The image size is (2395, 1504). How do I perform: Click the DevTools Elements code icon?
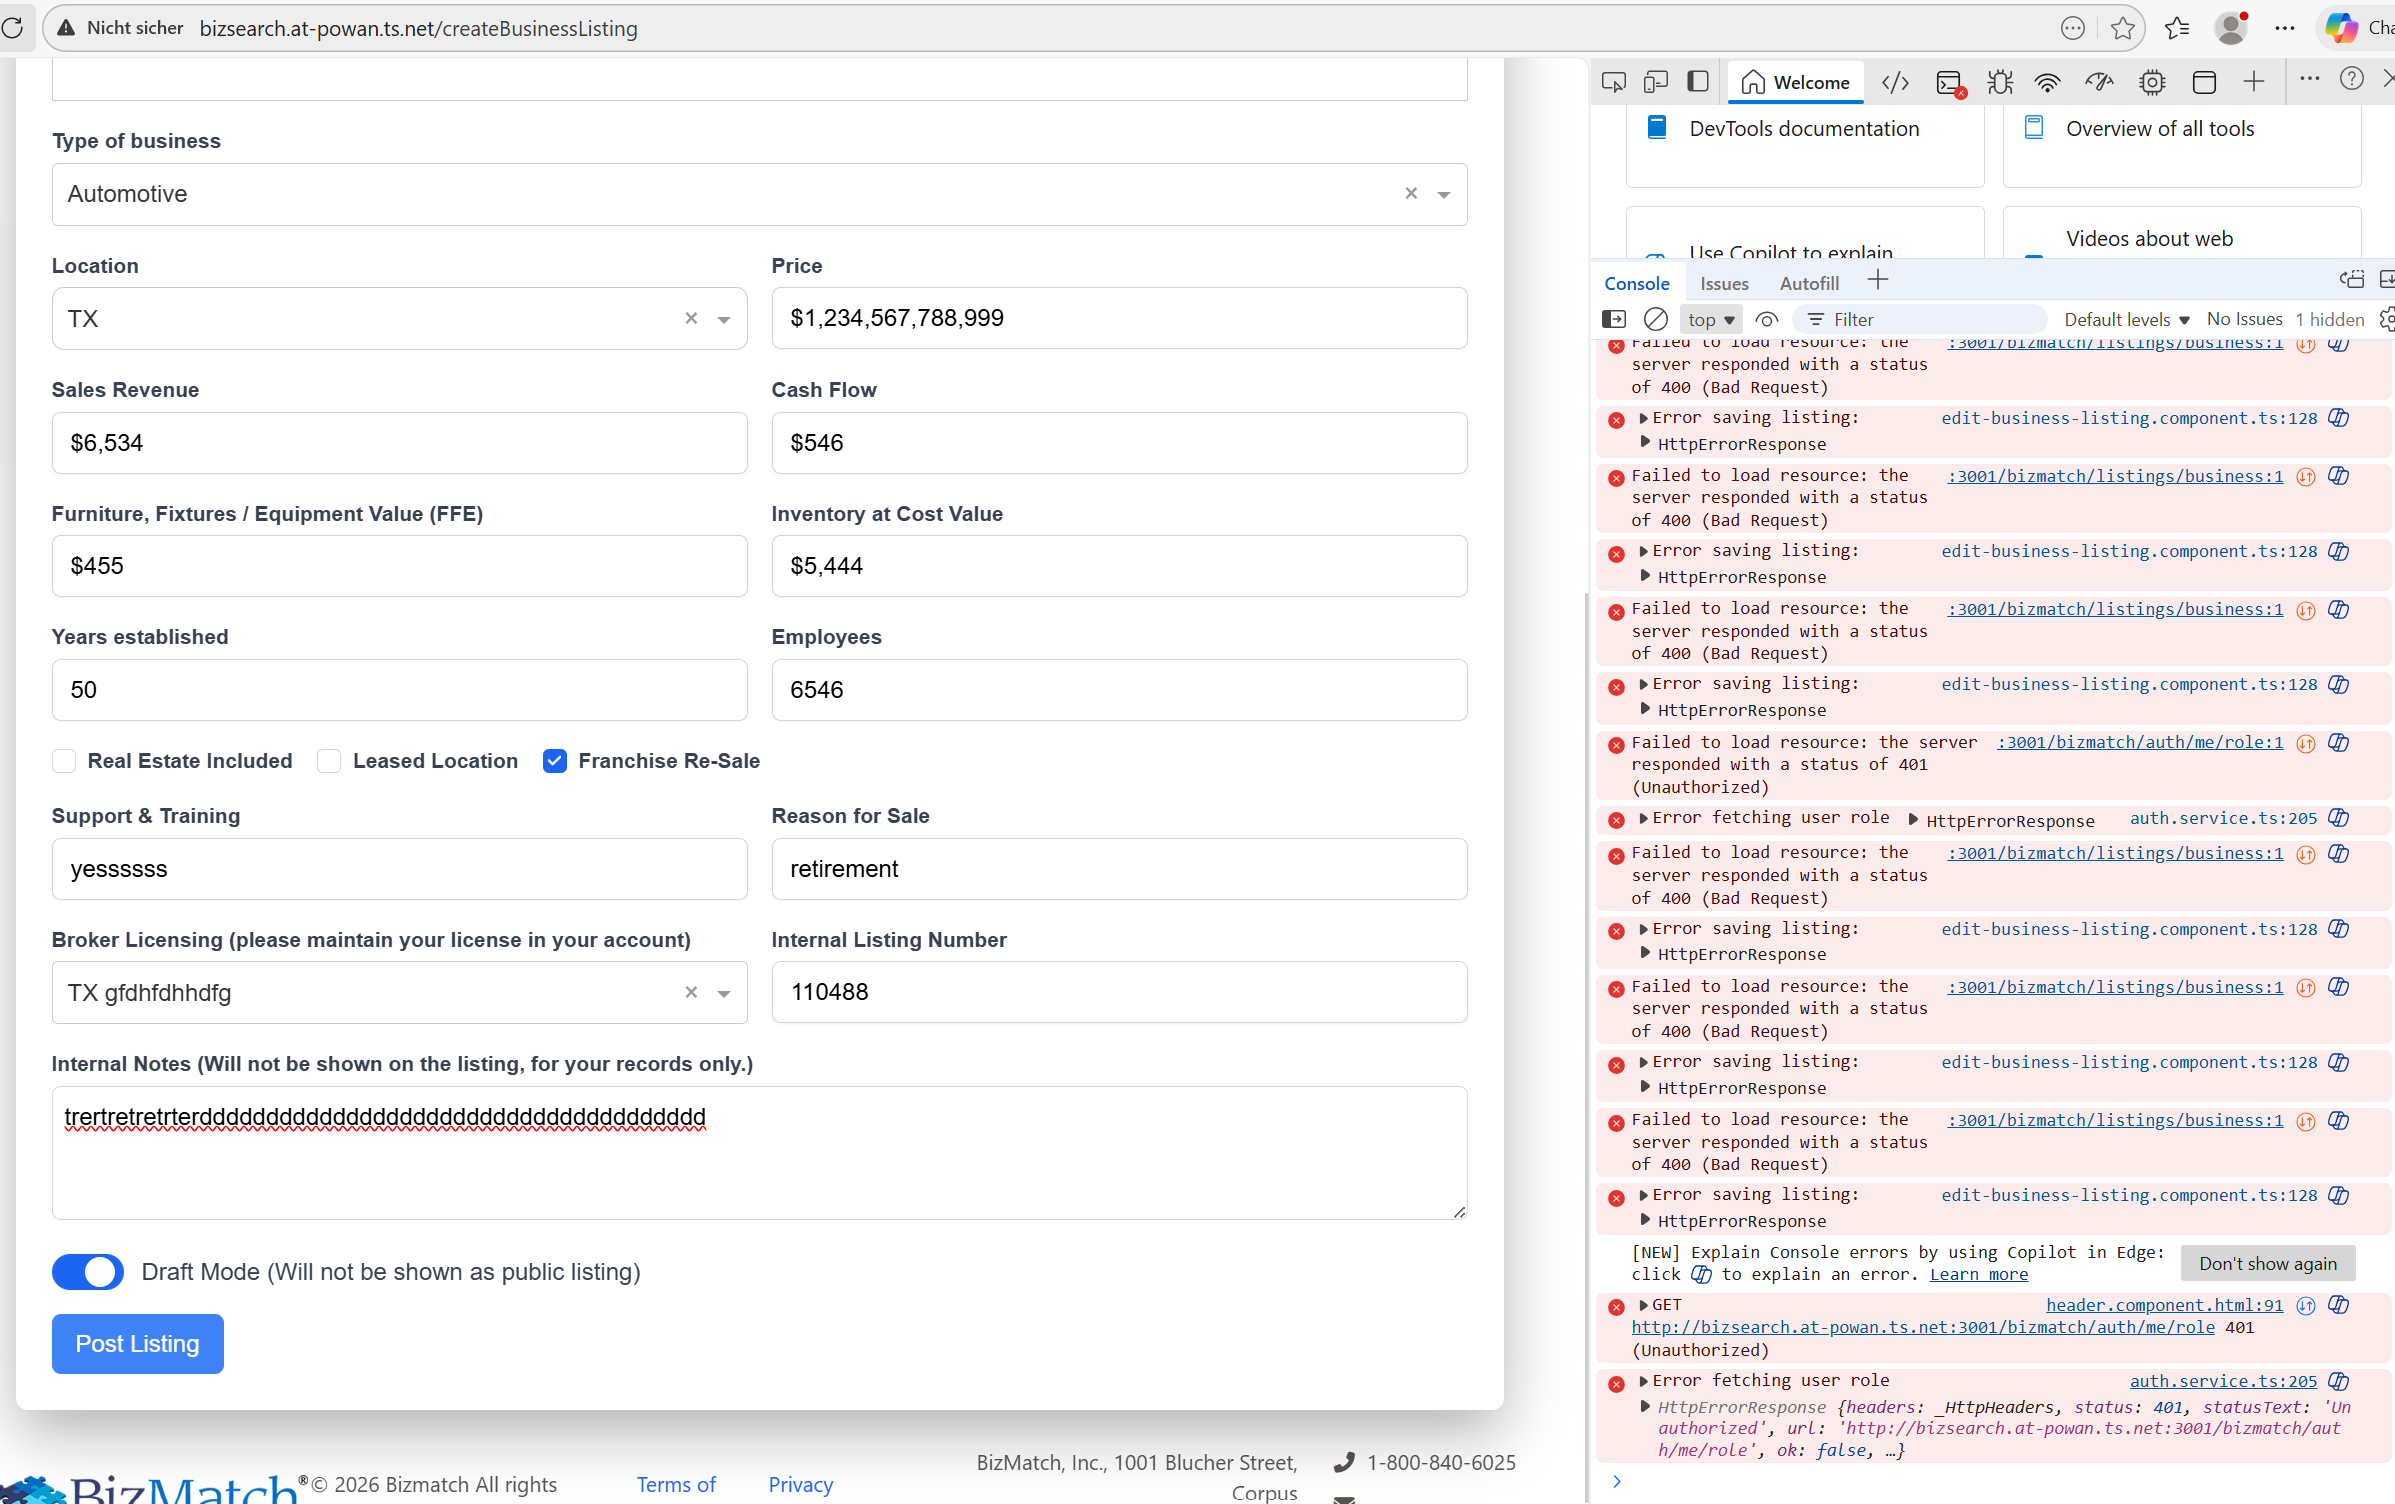[x=1895, y=82]
